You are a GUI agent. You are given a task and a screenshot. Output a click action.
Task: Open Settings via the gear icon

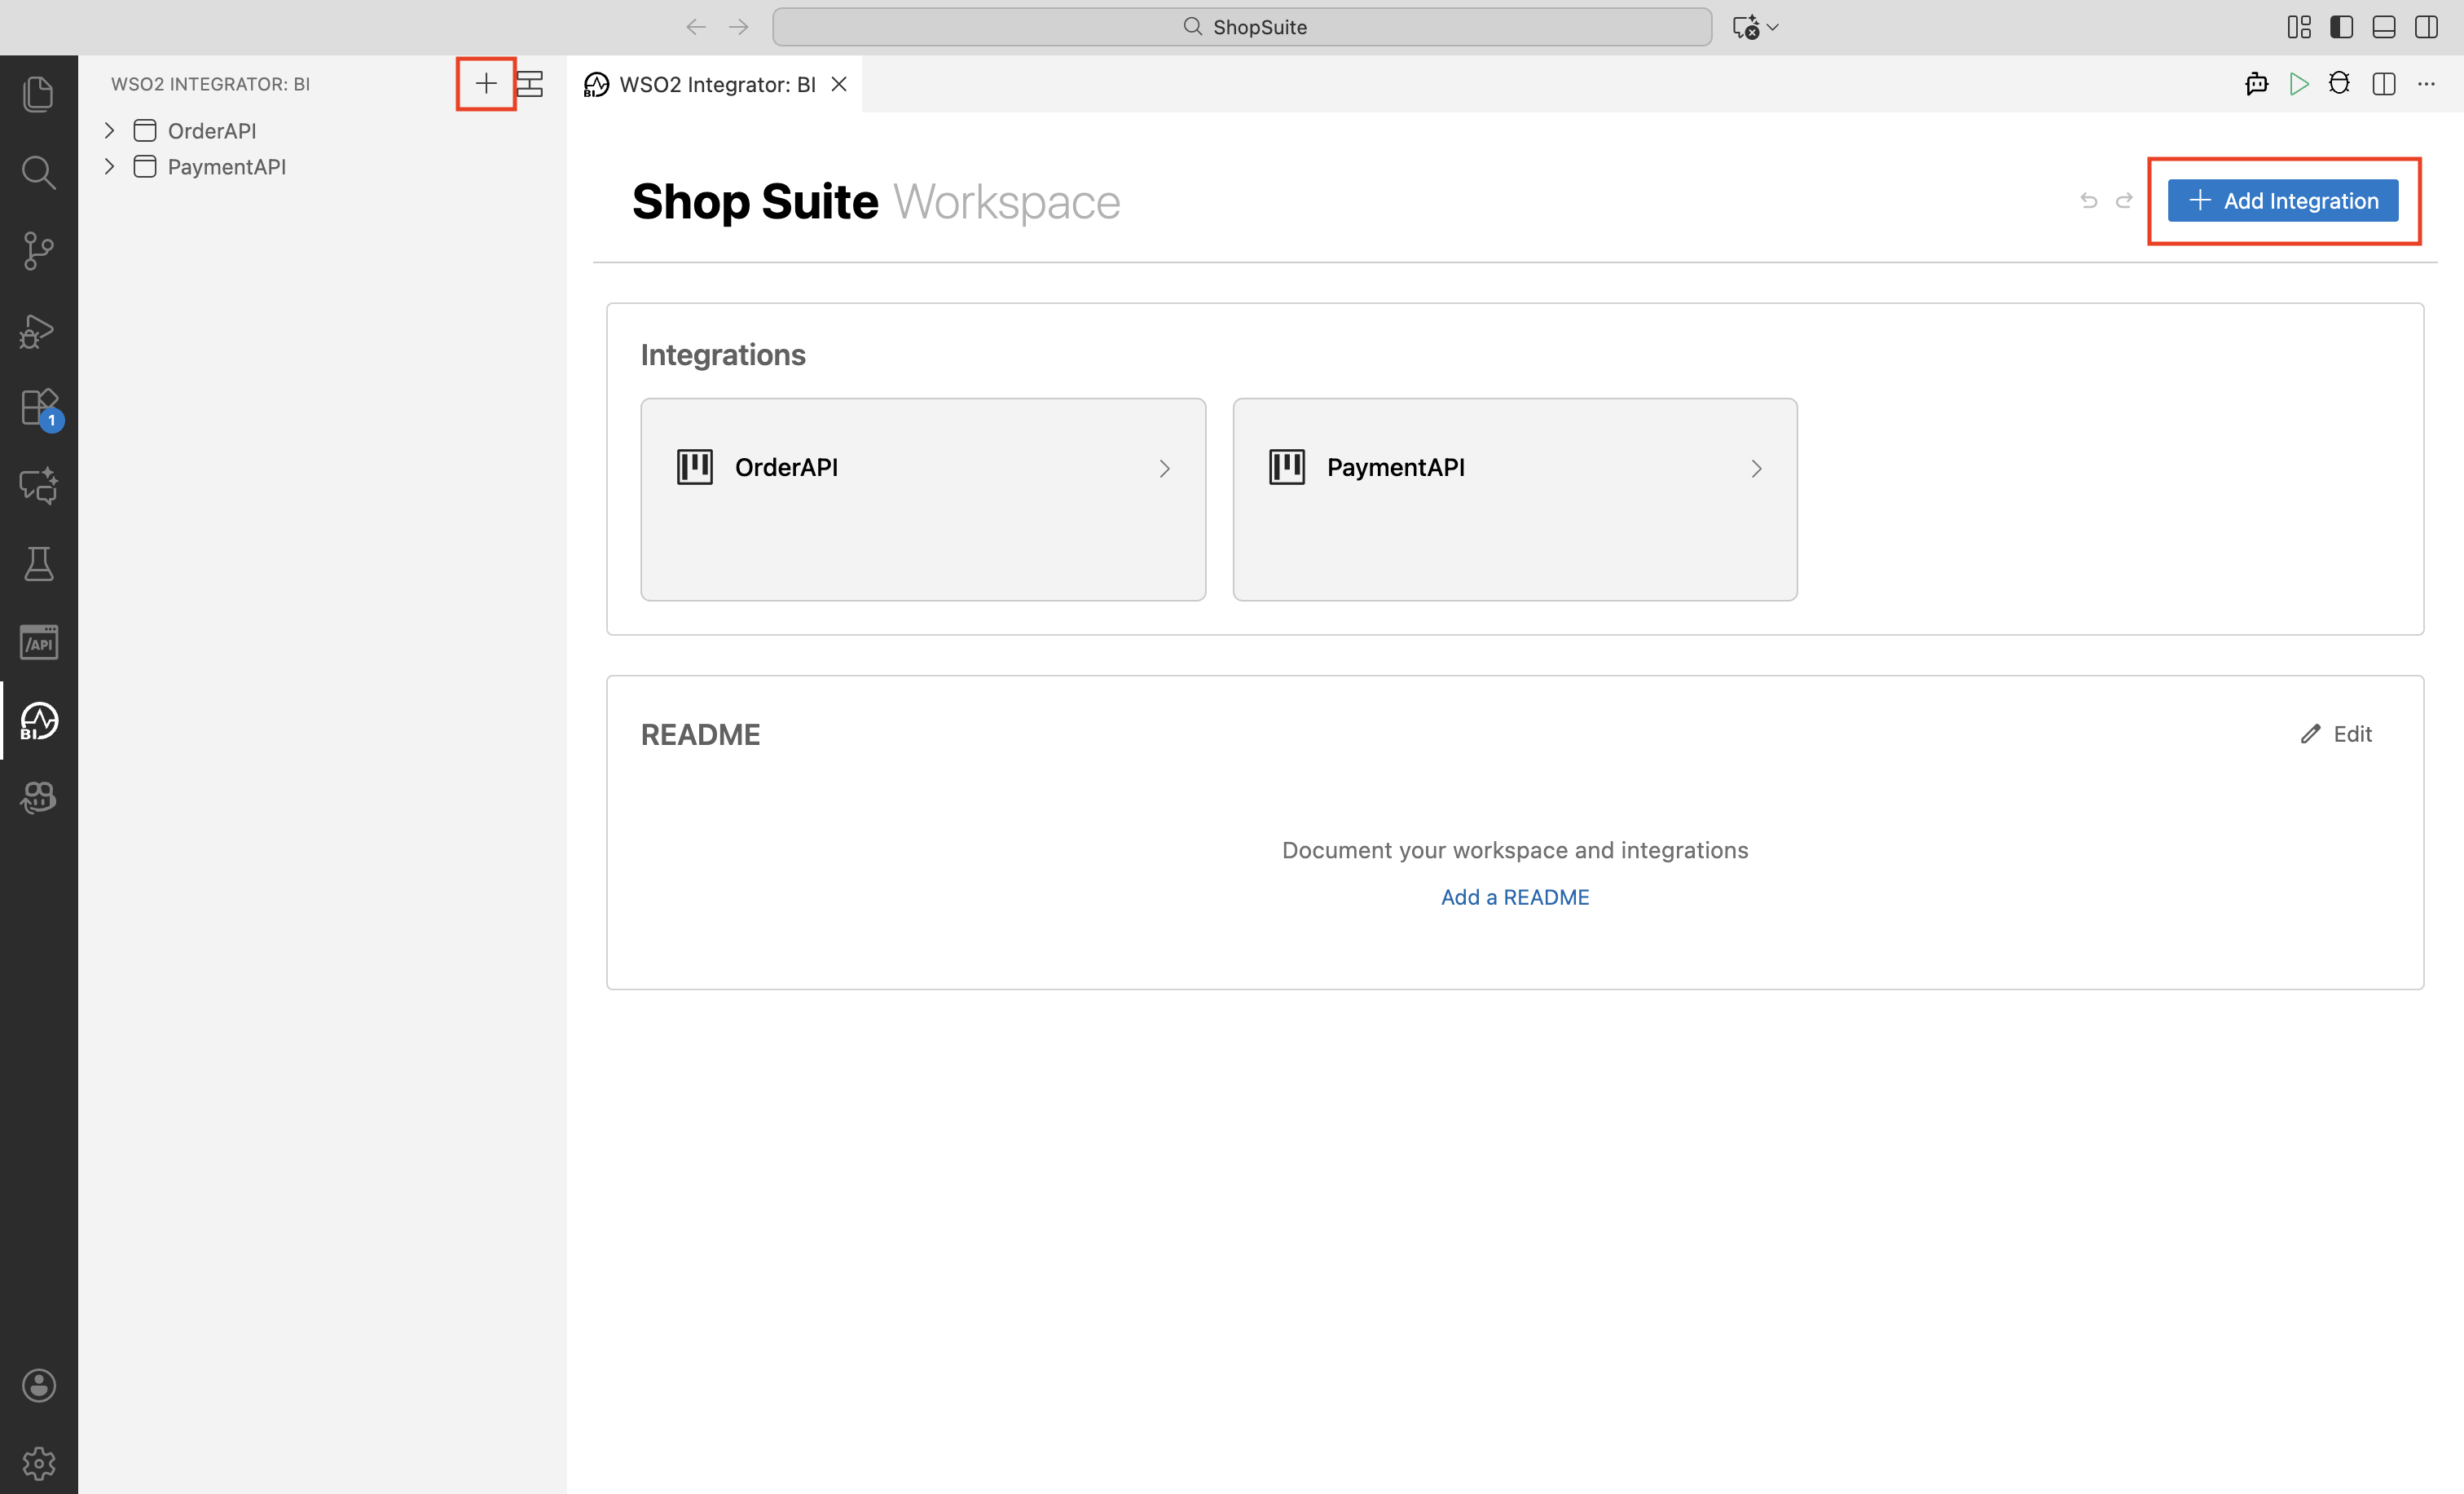[39, 1462]
